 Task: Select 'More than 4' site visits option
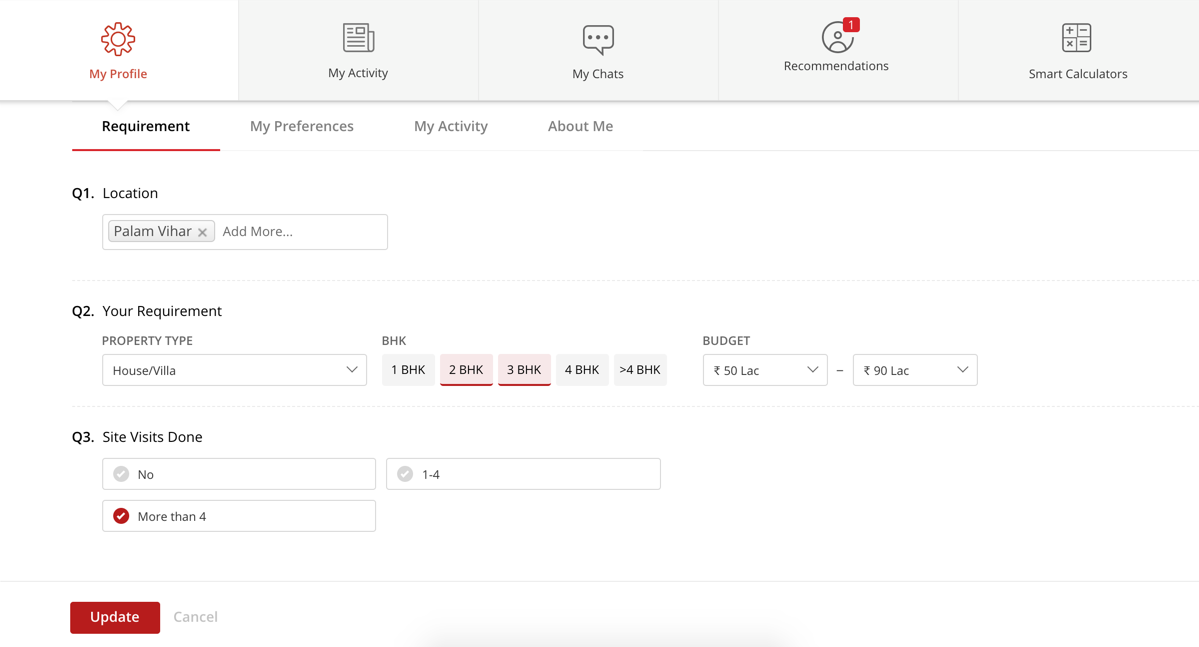click(x=239, y=516)
